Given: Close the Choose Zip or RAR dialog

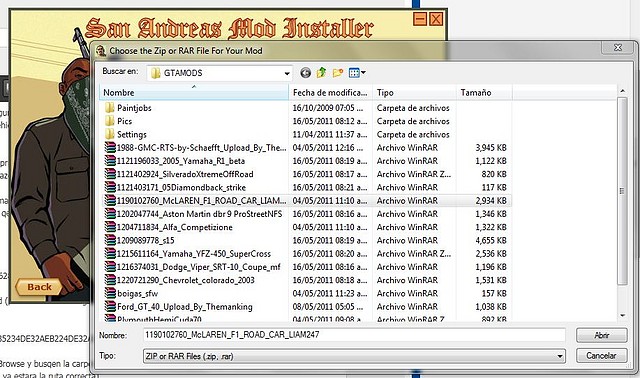Looking at the screenshot, I should click(618, 47).
